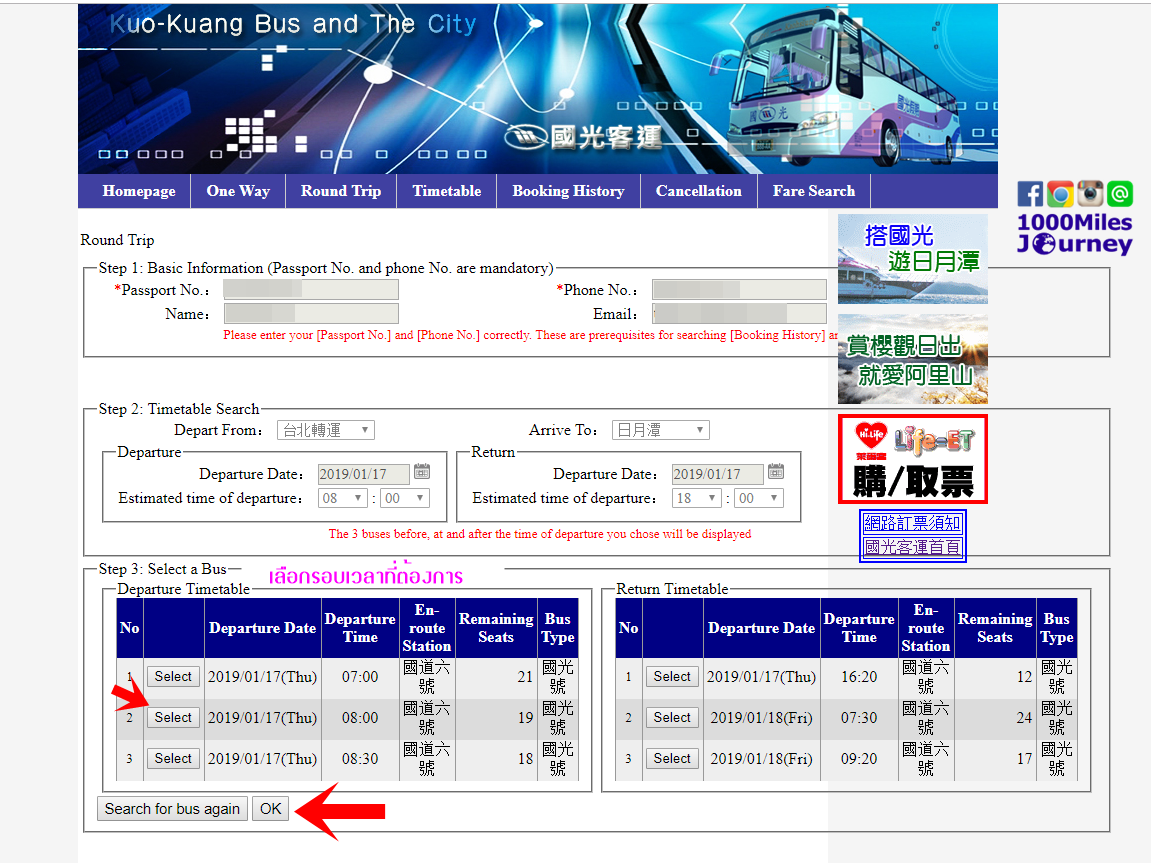
Task: Open the Fare Search menu item
Action: (x=813, y=191)
